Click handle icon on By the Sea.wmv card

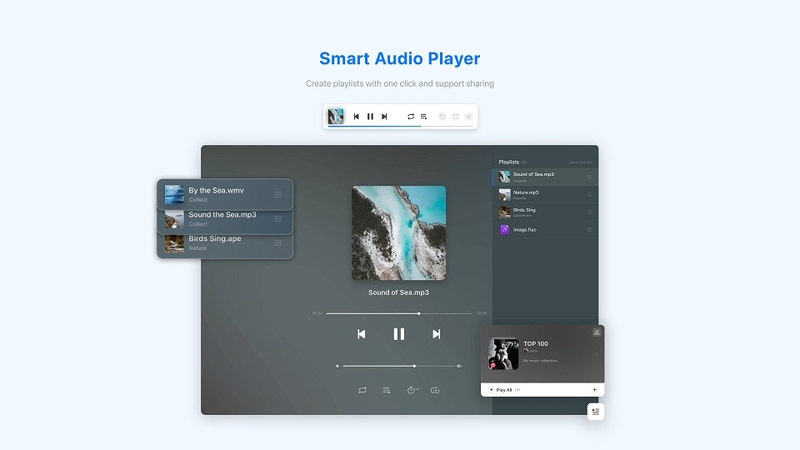[x=278, y=194]
